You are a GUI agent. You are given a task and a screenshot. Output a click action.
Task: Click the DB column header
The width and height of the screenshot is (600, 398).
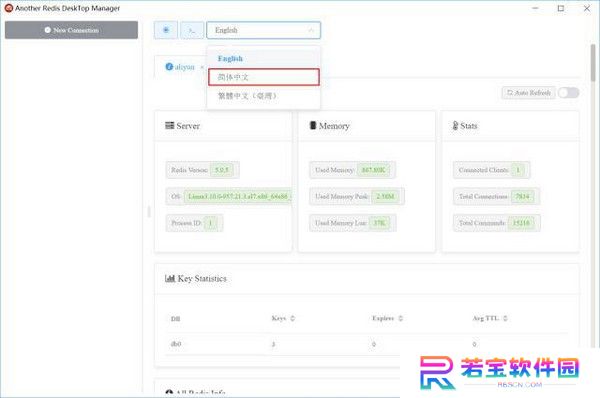[x=176, y=318]
